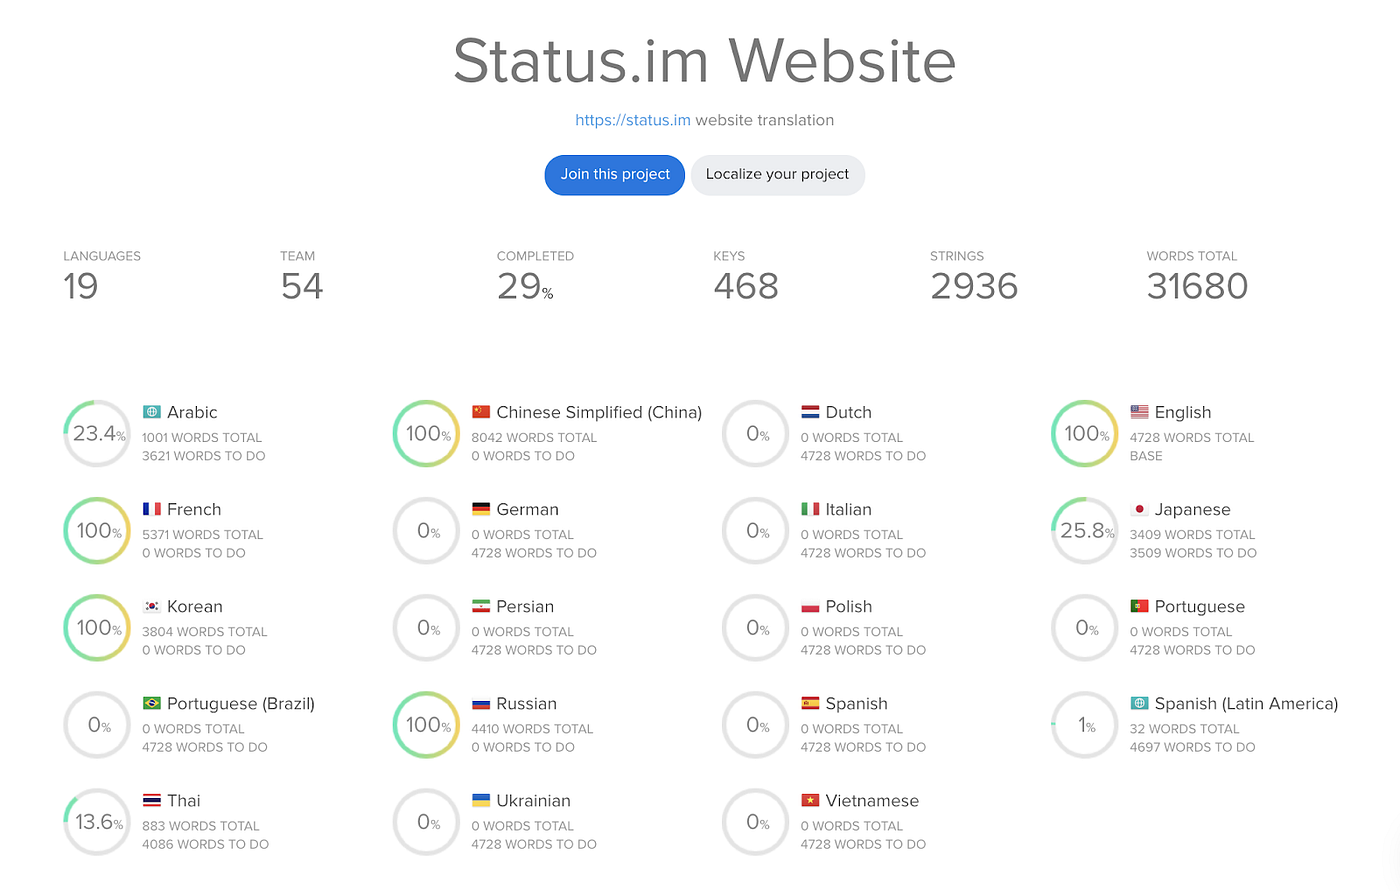Viewport: 1400px width, 891px height.
Task: Click the '1001 WORDS TOTAL' text
Action: tap(202, 438)
